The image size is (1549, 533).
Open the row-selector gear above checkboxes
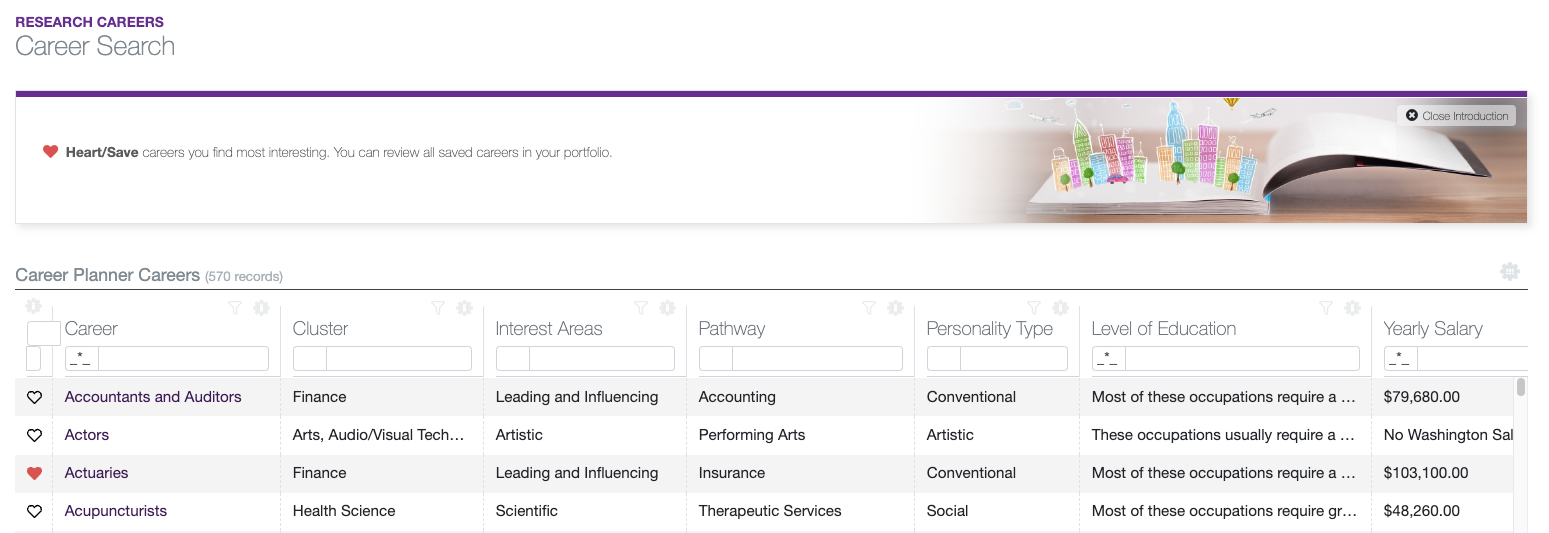33,306
